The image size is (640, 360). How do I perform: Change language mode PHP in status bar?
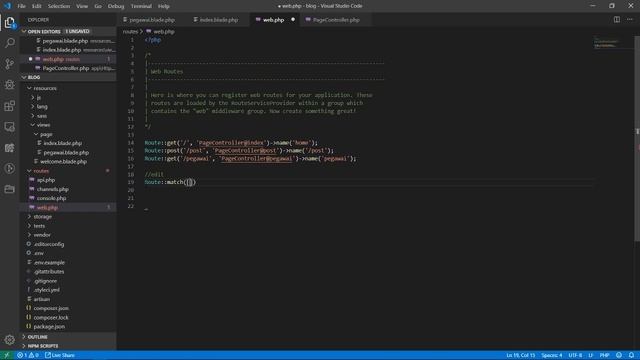604,355
